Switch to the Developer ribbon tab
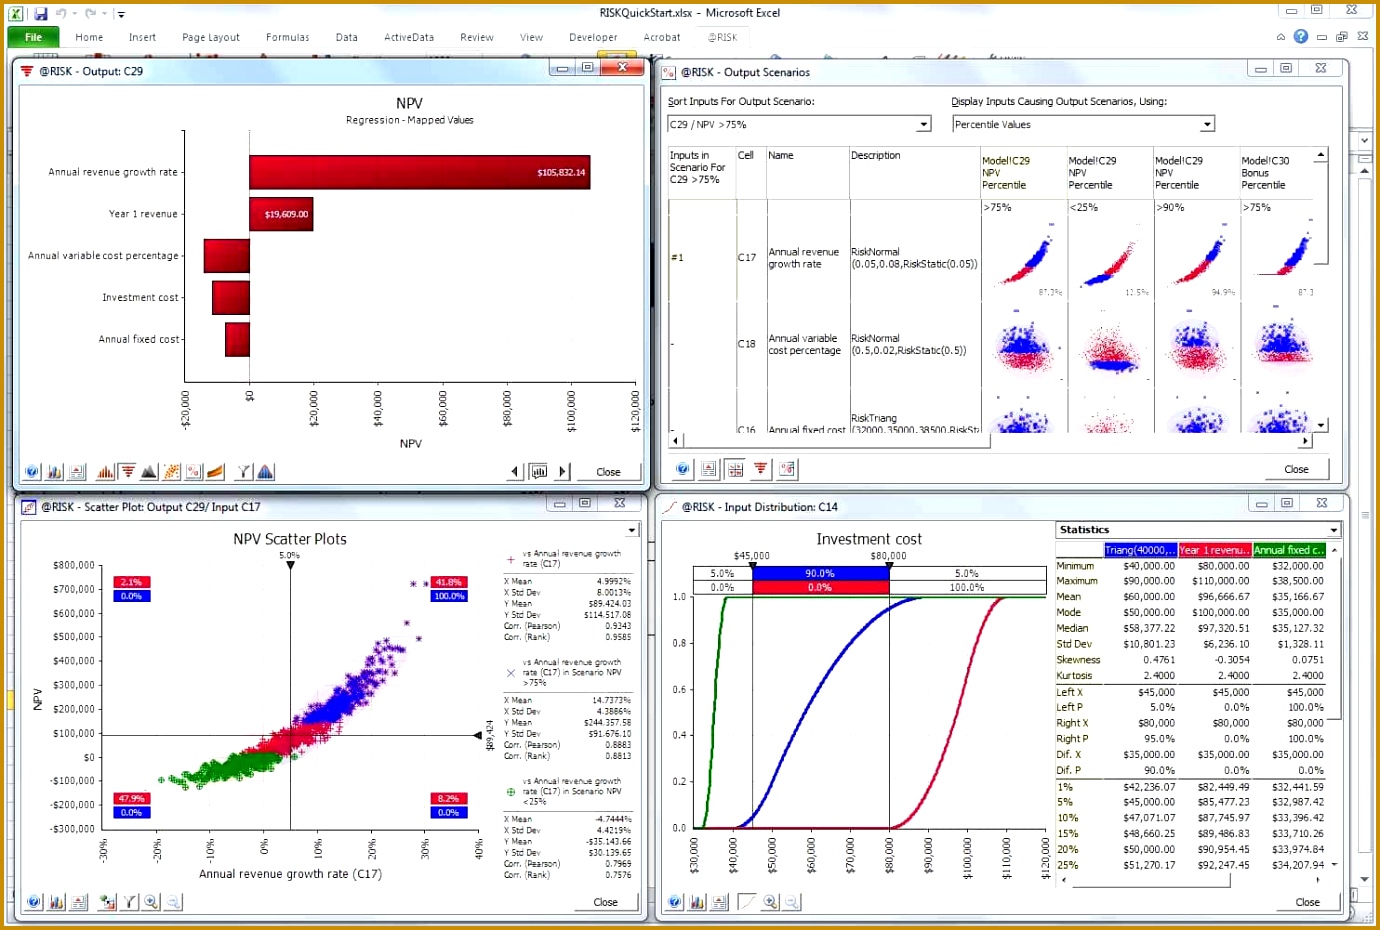1380x930 pixels. click(593, 37)
